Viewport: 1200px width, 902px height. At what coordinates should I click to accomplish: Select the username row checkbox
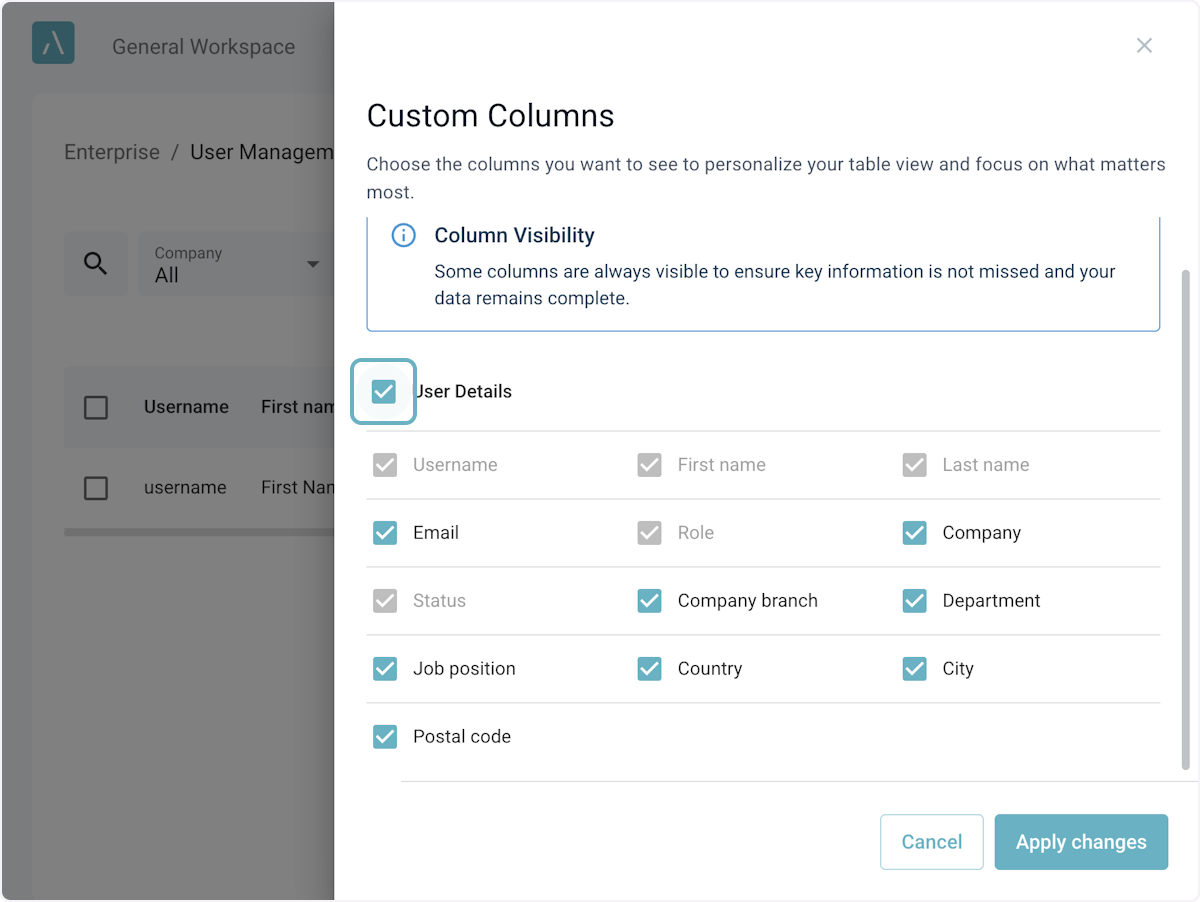click(96, 488)
